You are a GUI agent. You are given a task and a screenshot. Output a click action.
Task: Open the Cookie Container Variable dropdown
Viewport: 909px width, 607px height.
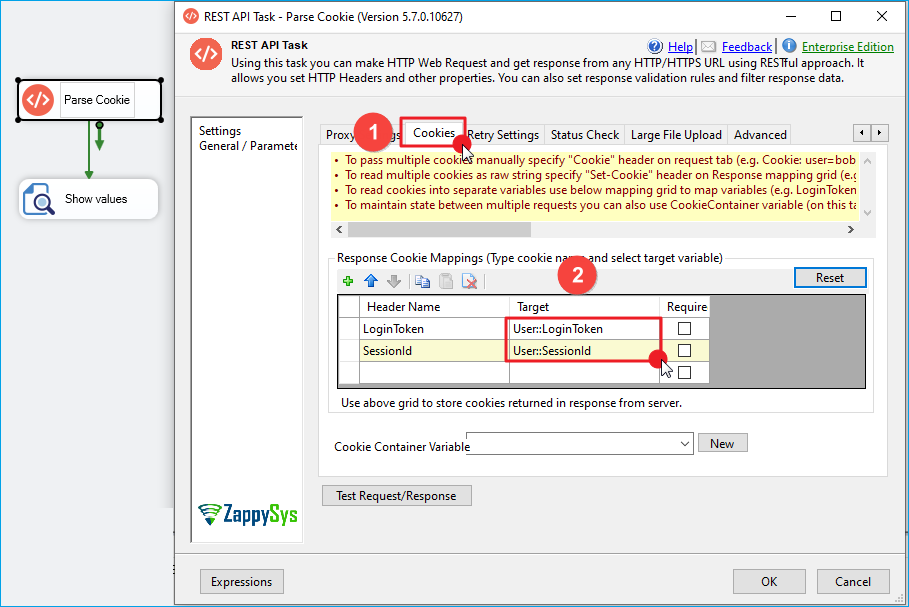pyautogui.click(x=684, y=443)
